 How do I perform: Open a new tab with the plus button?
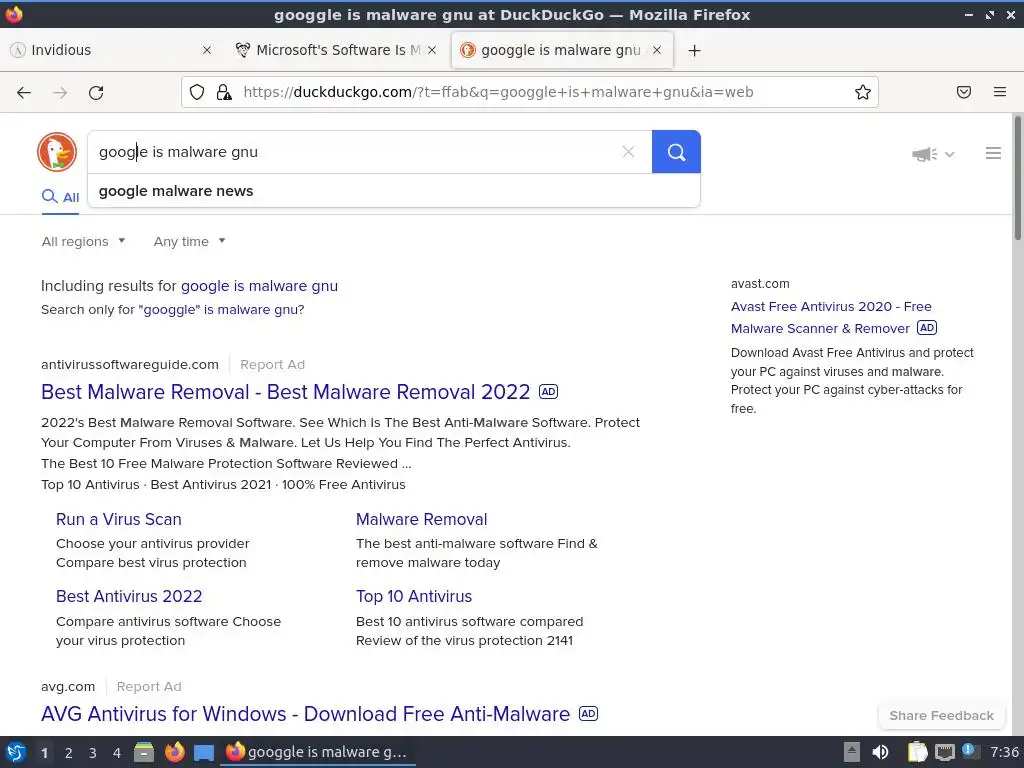tap(694, 50)
